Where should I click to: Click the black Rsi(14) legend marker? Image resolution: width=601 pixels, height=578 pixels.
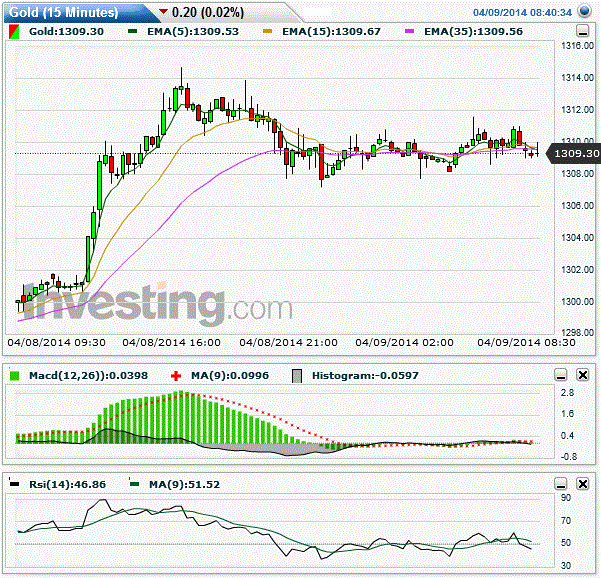14,483
